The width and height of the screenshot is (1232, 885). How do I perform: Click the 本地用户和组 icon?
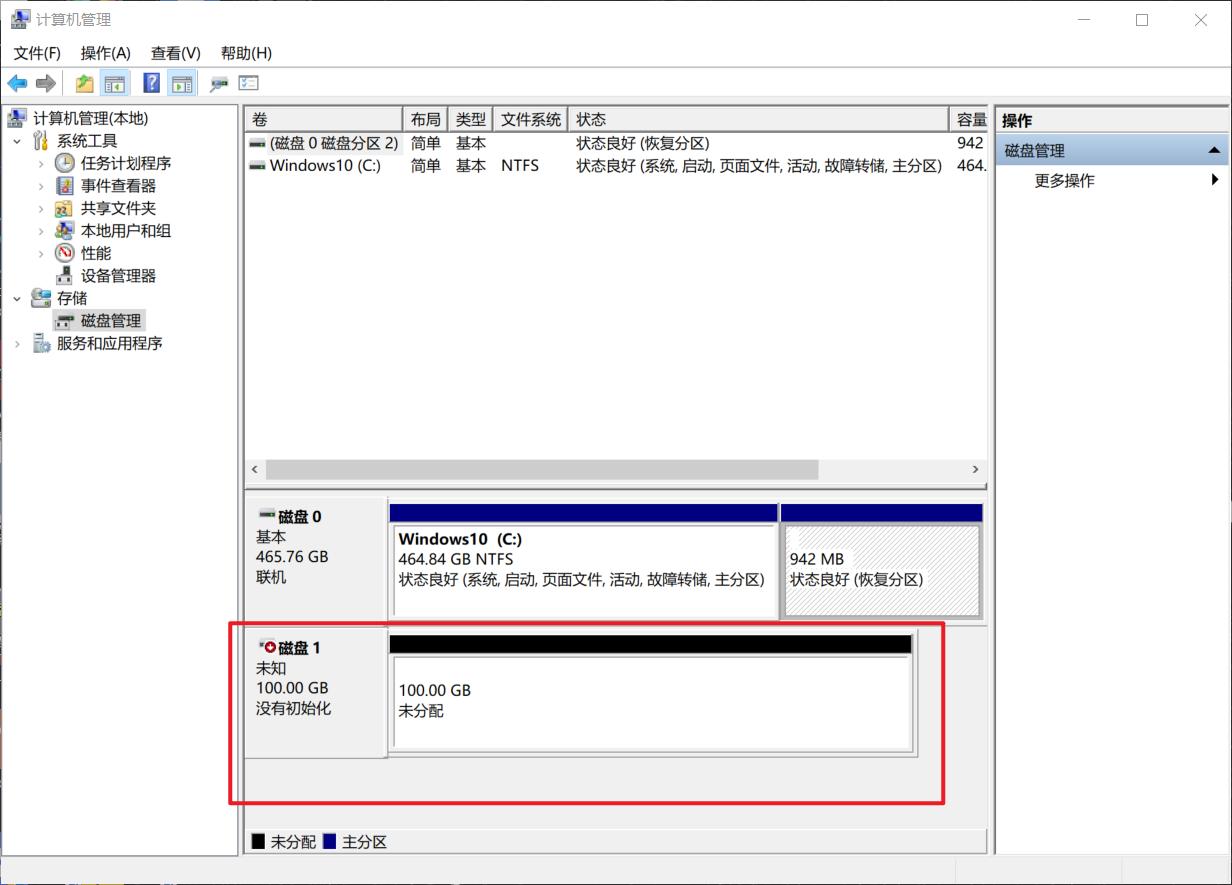[x=65, y=231]
